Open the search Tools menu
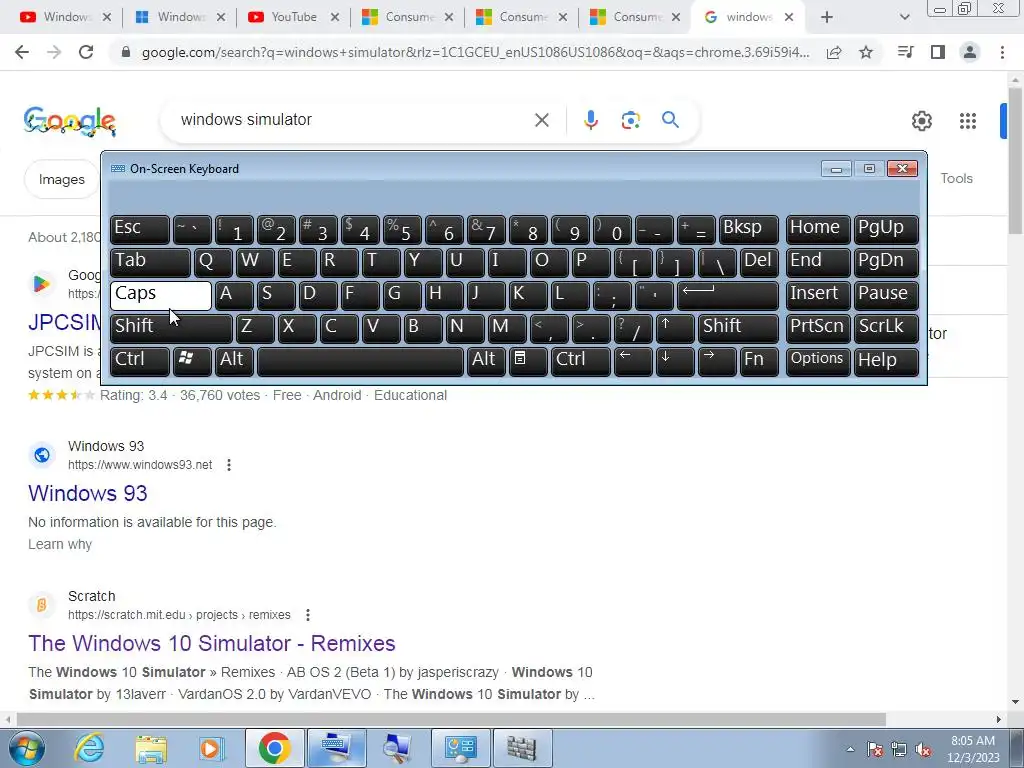The height and width of the screenshot is (768, 1024). pyautogui.click(x=956, y=178)
